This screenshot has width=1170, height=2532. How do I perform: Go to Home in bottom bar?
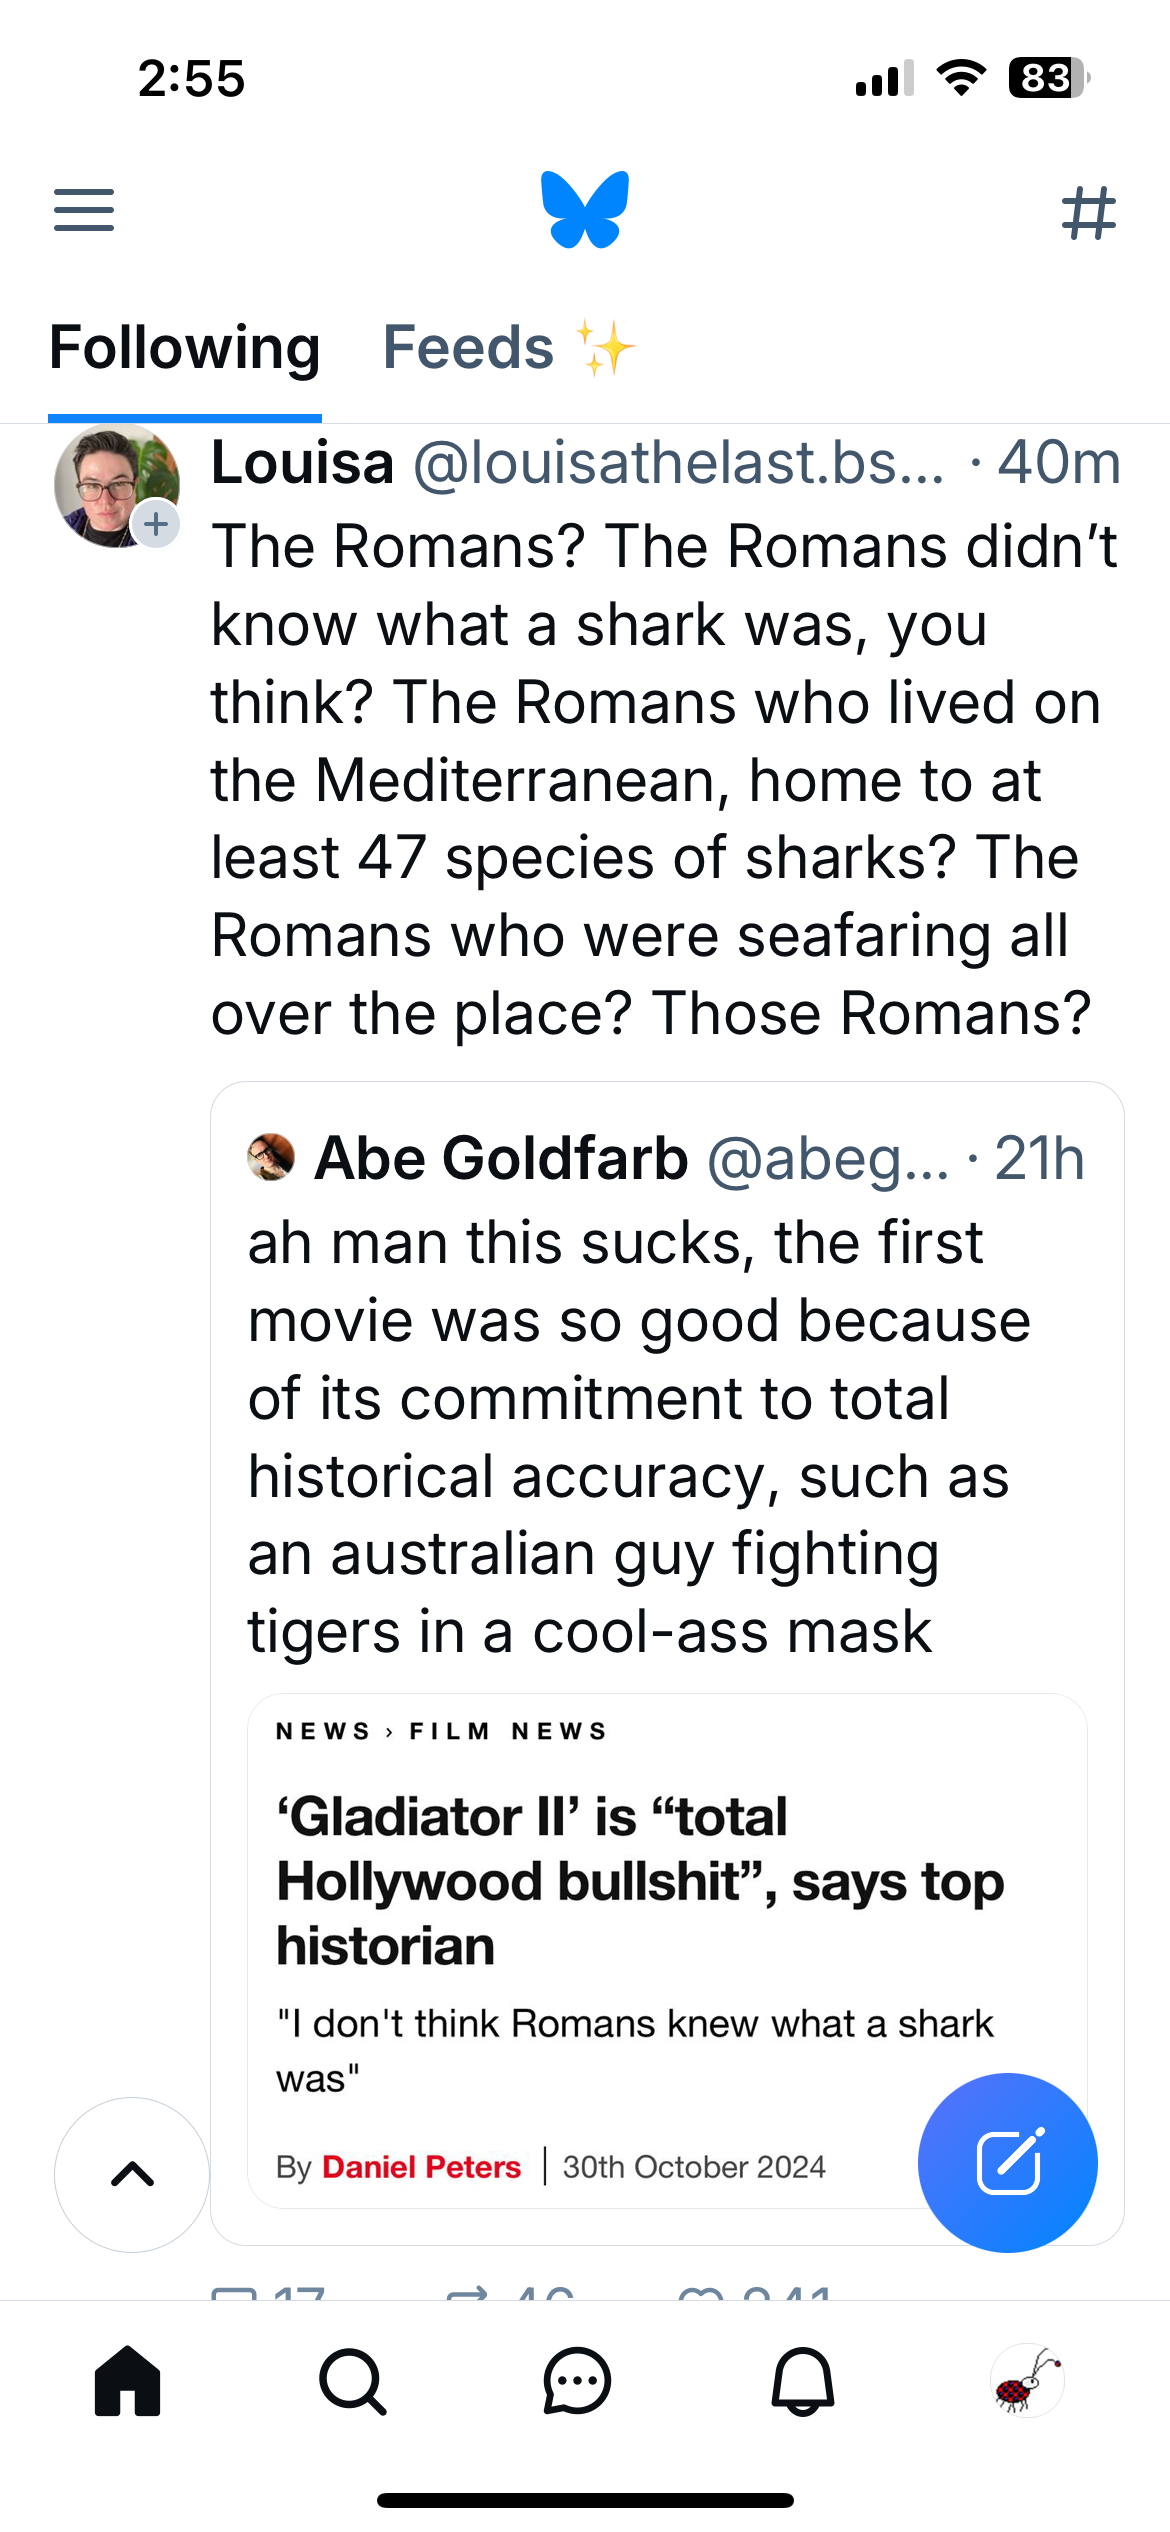[128, 2381]
